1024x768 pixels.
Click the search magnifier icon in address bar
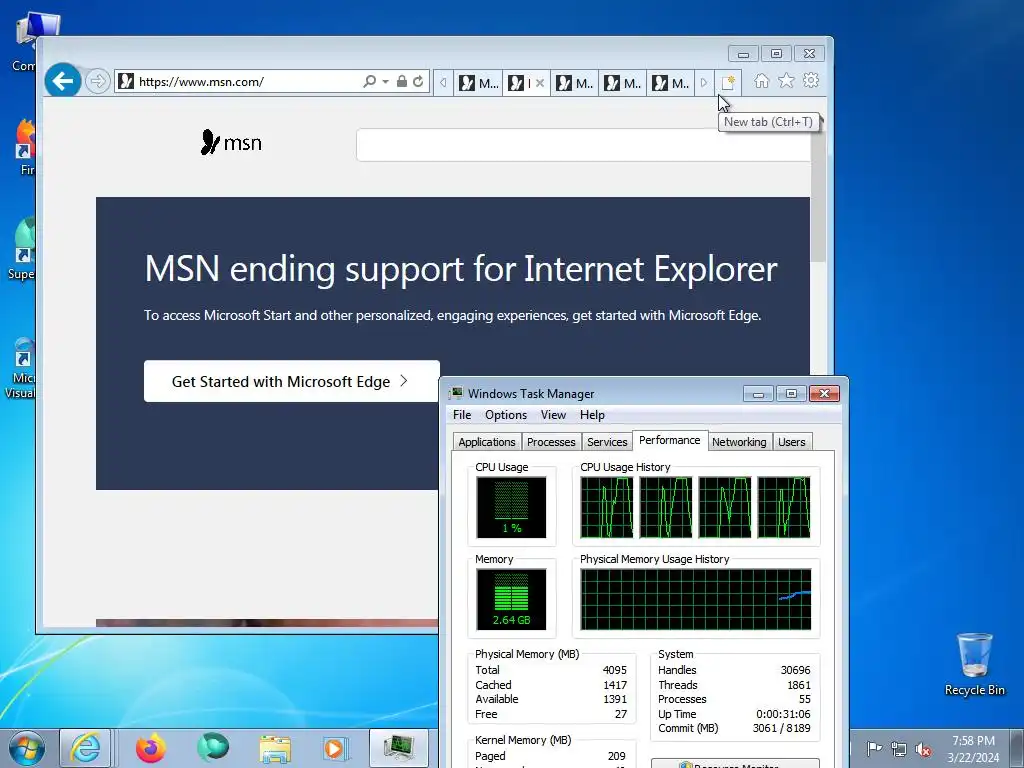369,82
